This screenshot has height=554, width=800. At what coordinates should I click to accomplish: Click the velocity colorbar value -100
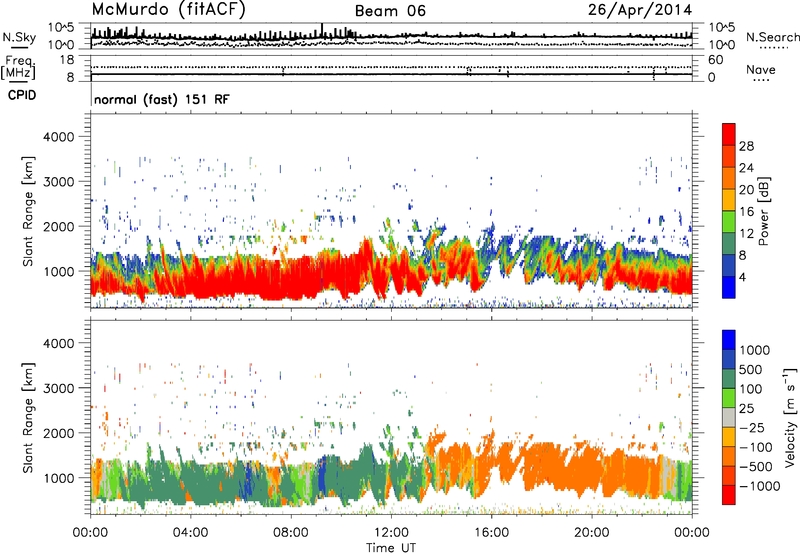[755, 447]
